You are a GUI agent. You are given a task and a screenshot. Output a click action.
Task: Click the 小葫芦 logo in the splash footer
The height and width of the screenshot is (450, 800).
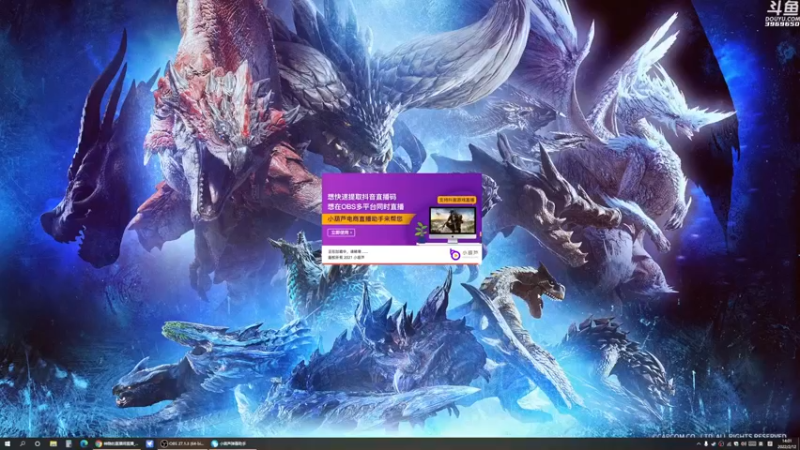tap(464, 253)
